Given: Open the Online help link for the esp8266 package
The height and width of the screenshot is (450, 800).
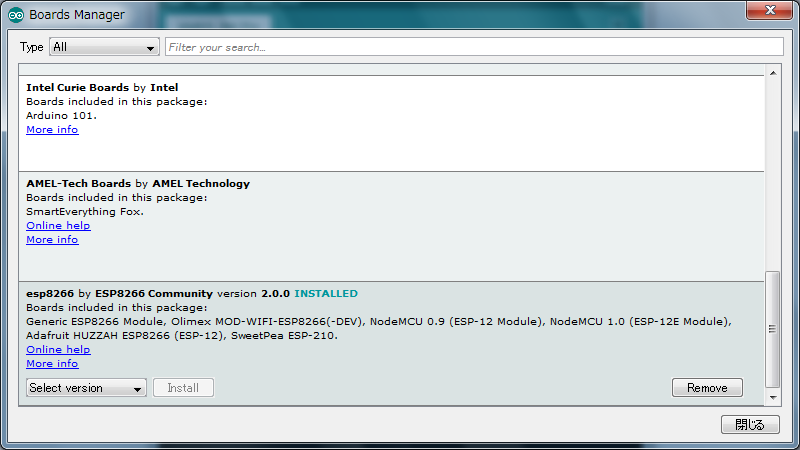Looking at the screenshot, I should [58, 349].
